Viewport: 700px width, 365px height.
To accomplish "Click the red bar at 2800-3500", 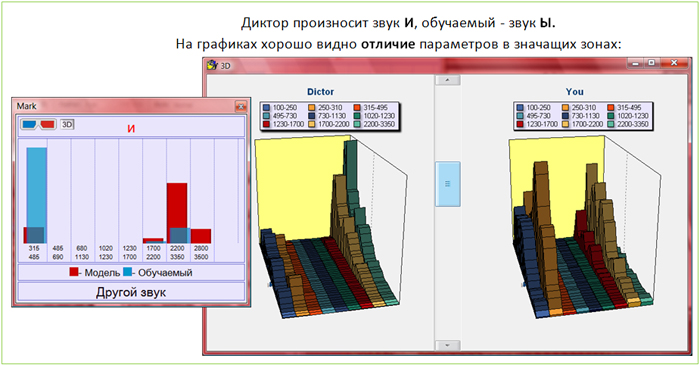I will (x=201, y=236).
